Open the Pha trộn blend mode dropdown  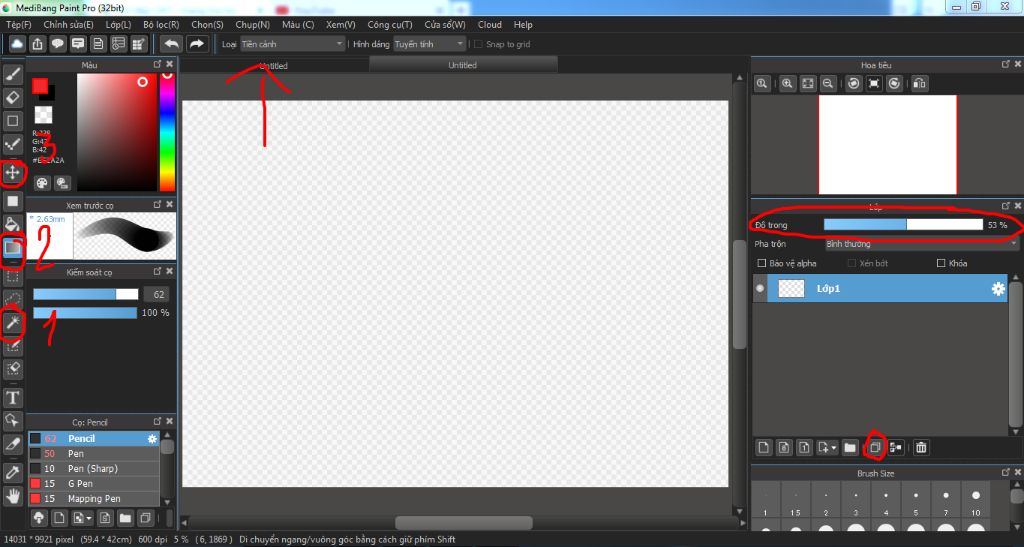(921, 243)
